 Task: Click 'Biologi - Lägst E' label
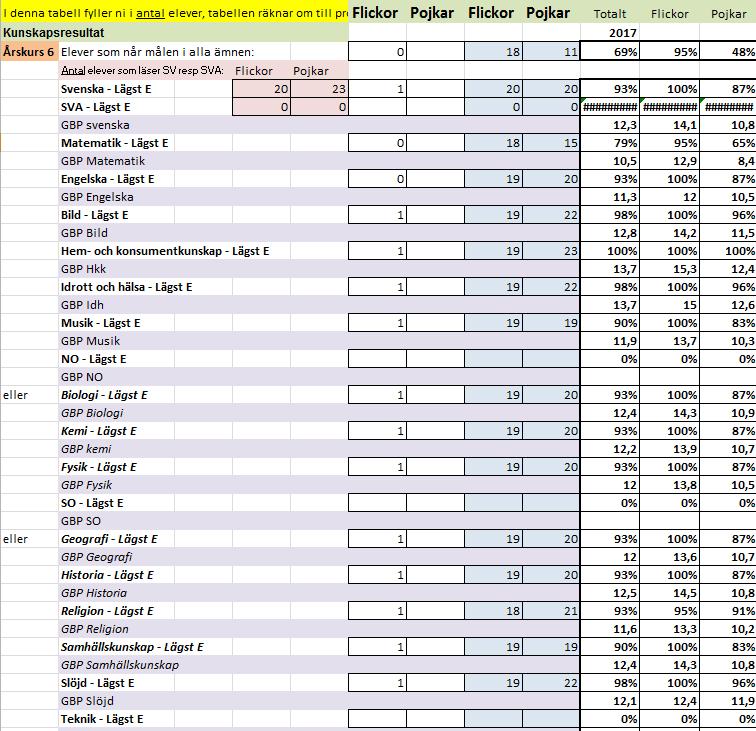point(104,395)
